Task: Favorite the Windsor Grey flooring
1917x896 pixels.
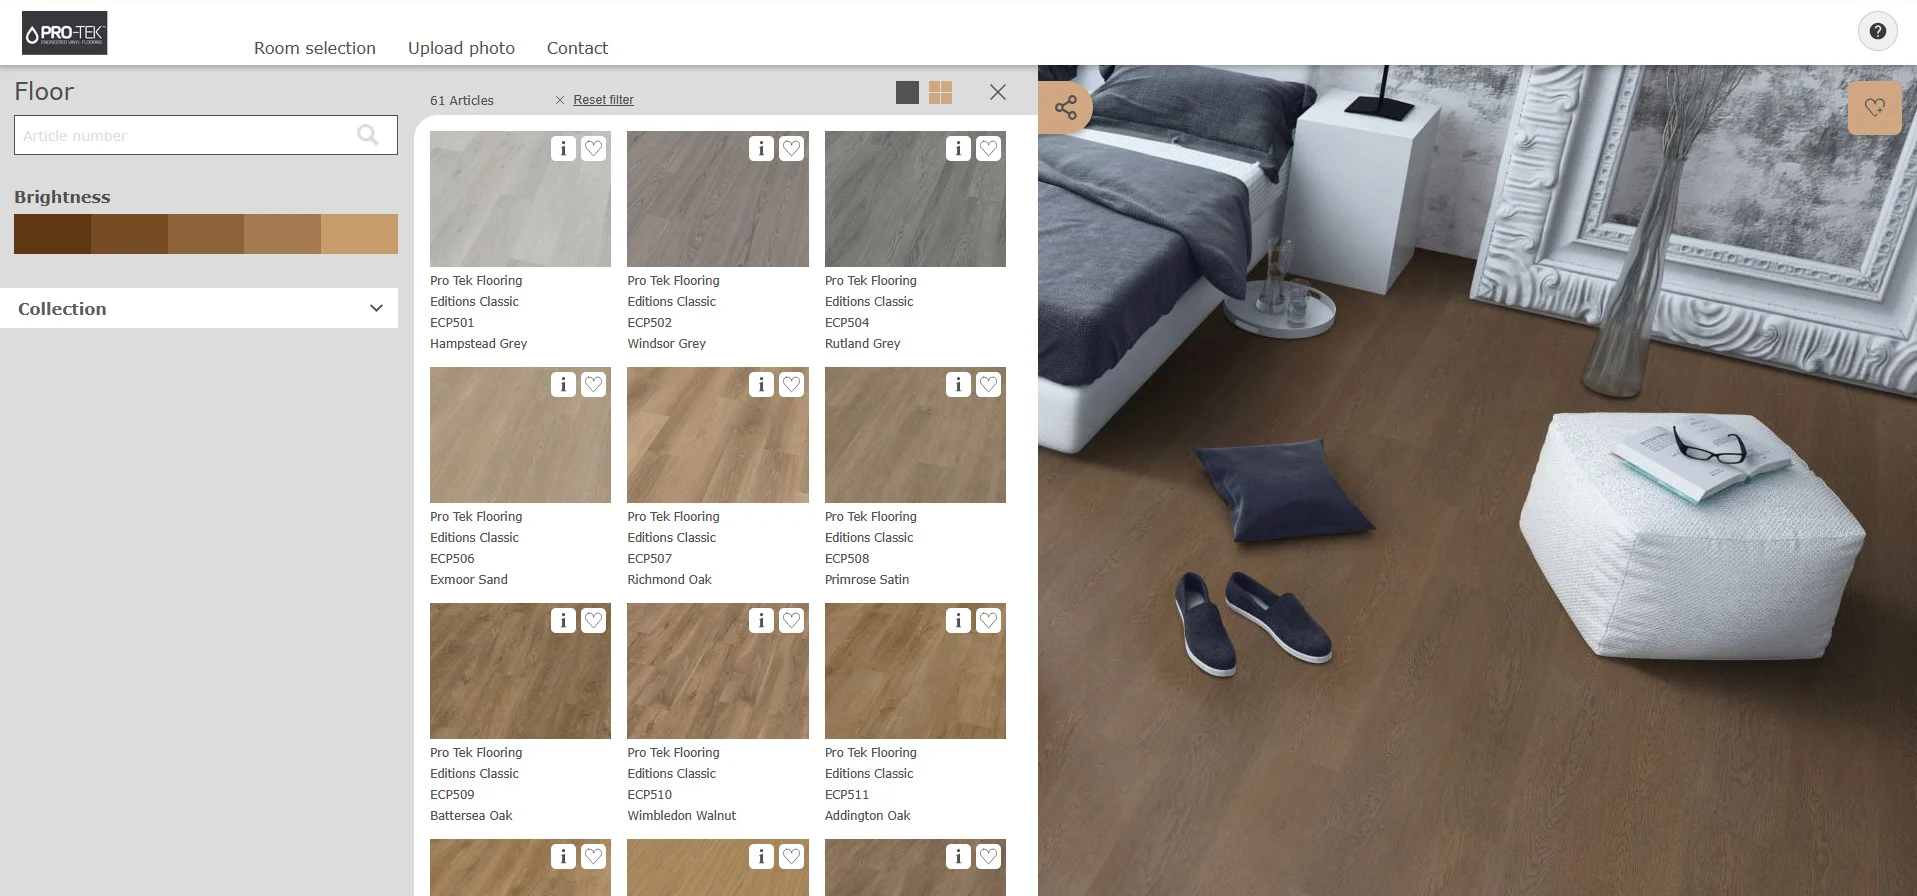Action: click(x=791, y=149)
